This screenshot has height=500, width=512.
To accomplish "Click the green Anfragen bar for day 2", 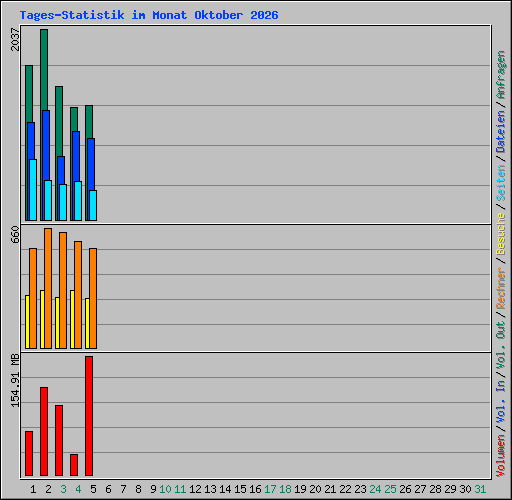I will click(44, 70).
